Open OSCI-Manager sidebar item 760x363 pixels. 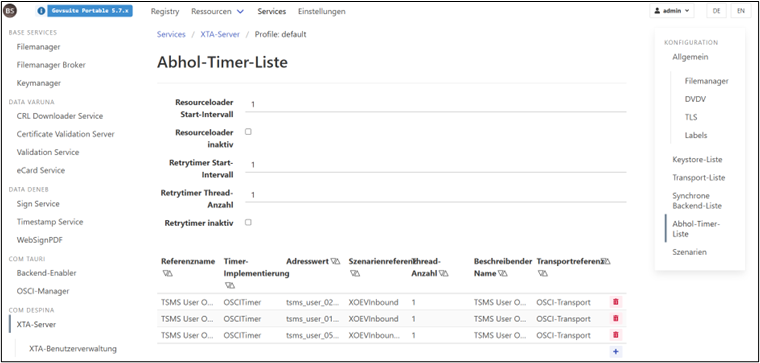(43, 291)
